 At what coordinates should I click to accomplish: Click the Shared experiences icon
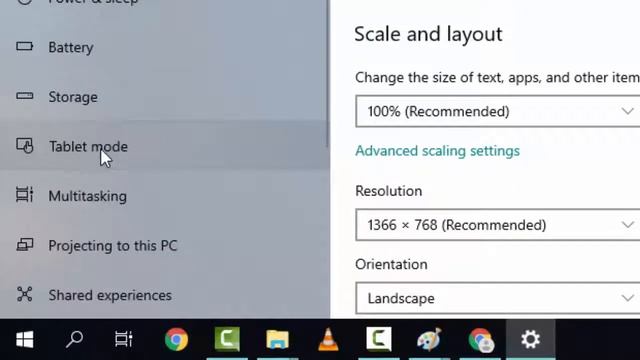click(x=24, y=294)
